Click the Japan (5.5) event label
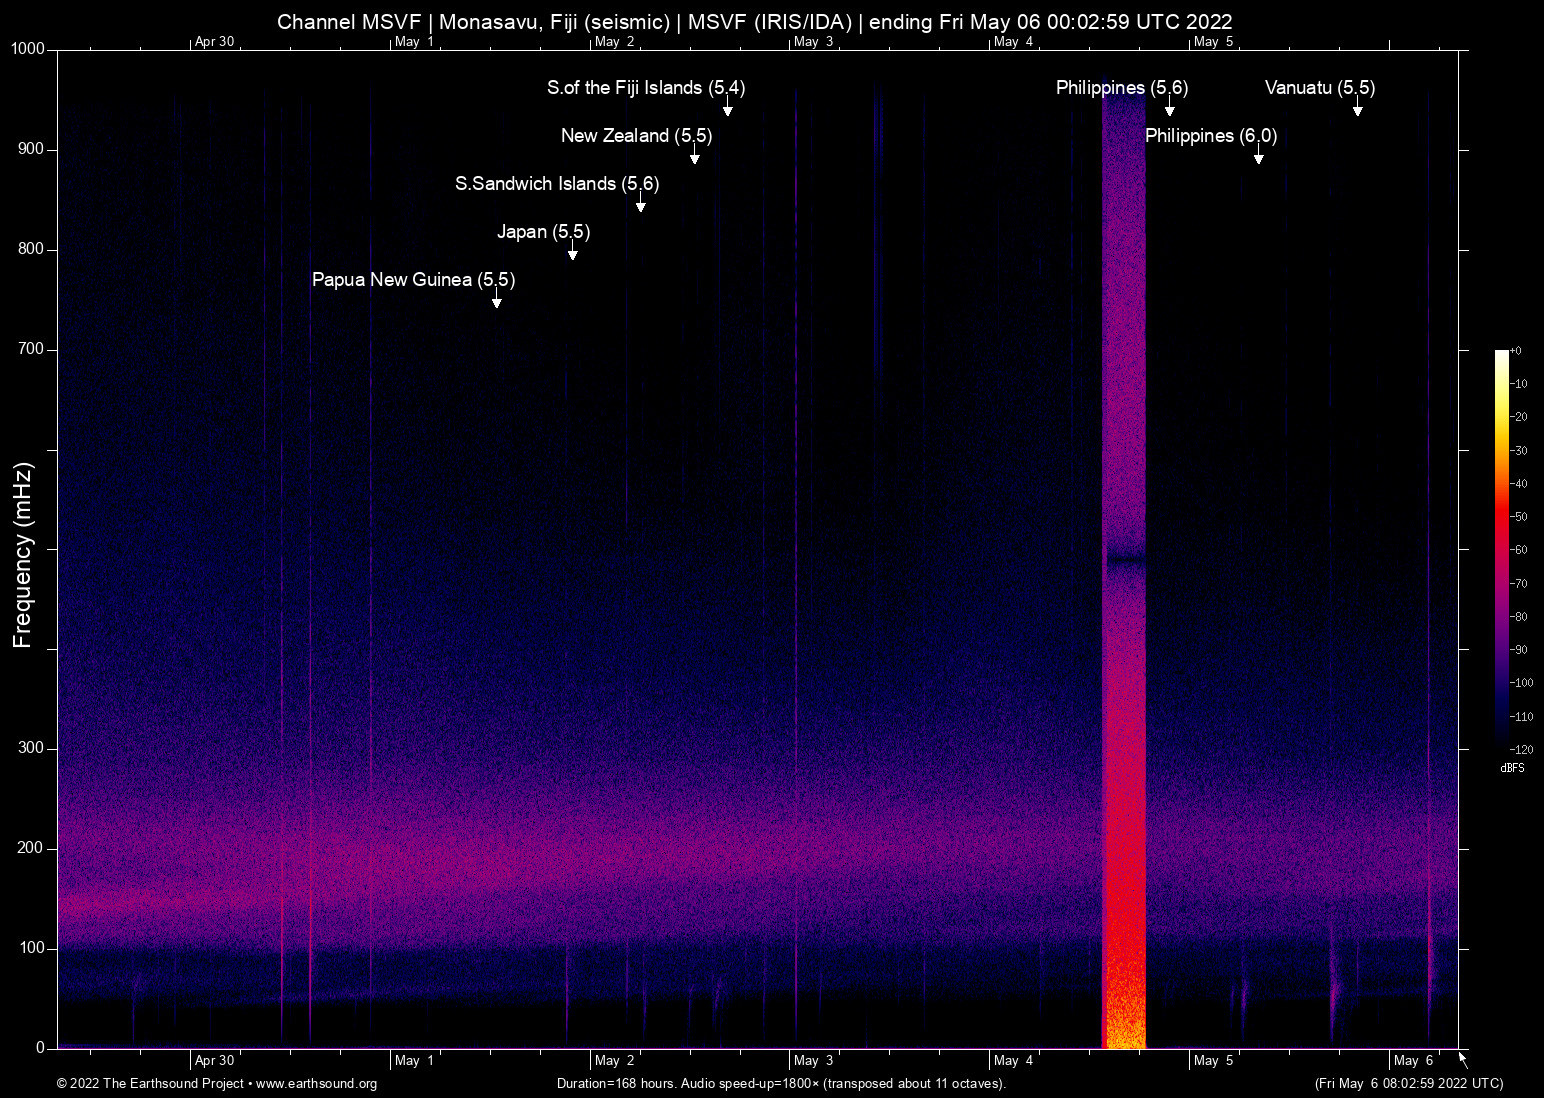 [x=544, y=232]
